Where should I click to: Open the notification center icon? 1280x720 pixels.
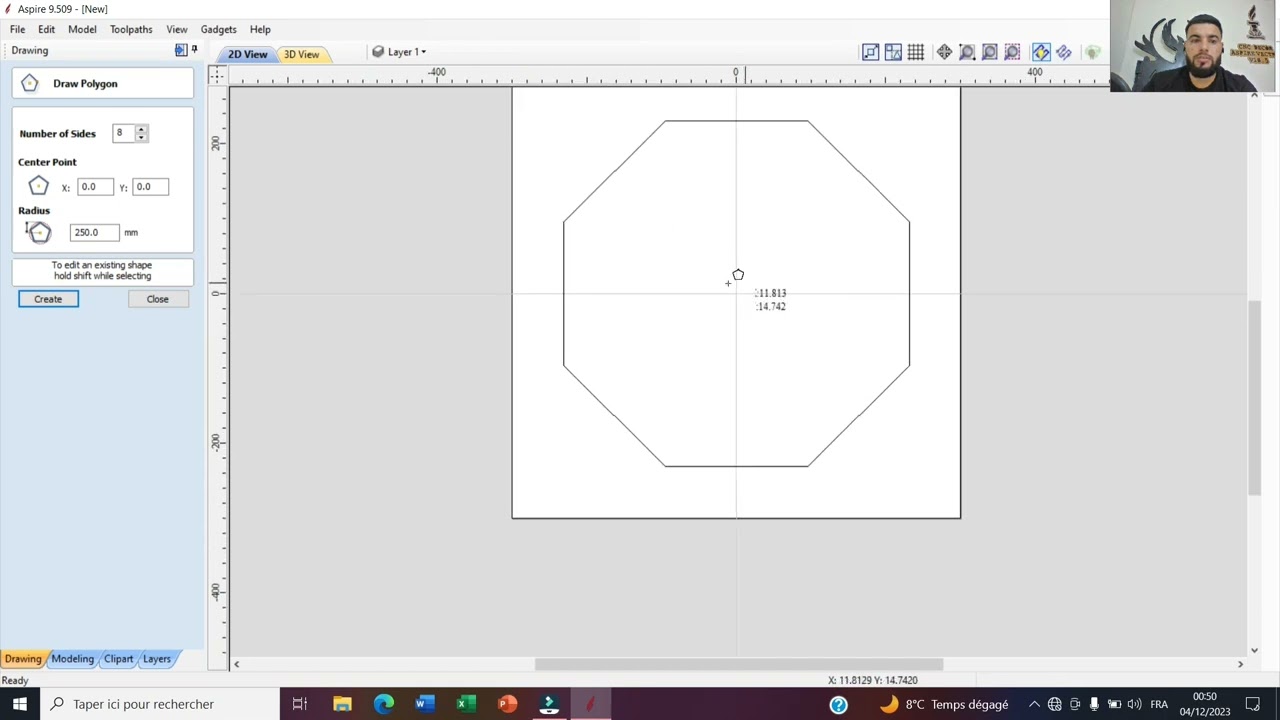[1252, 704]
